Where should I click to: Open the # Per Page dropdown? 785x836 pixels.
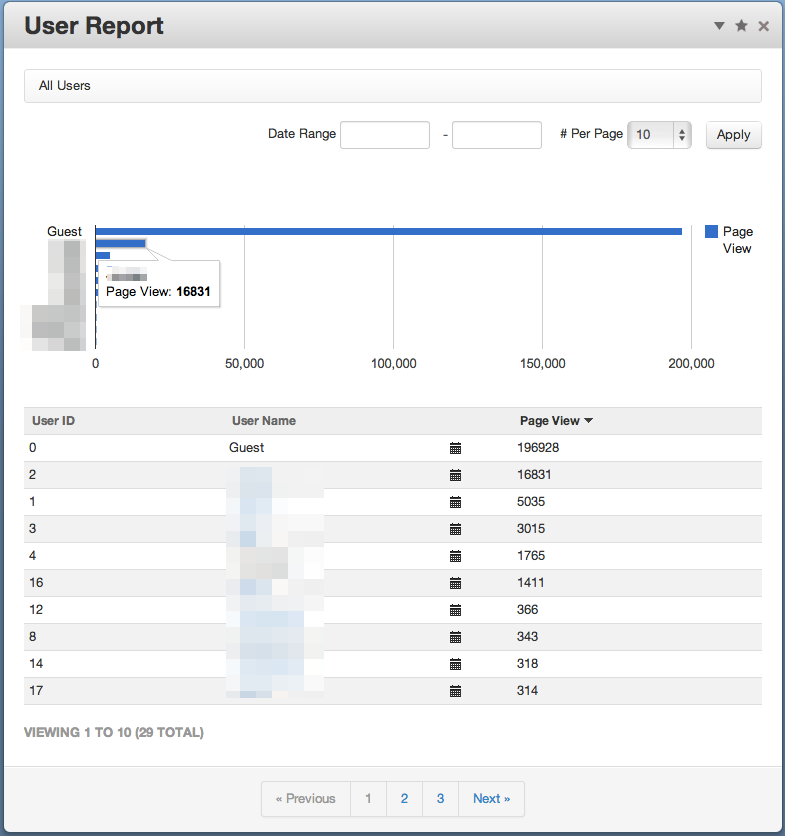[659, 134]
